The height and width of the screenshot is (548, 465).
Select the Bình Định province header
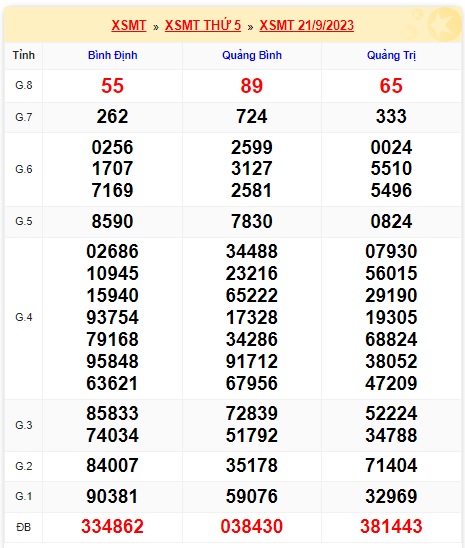112,55
